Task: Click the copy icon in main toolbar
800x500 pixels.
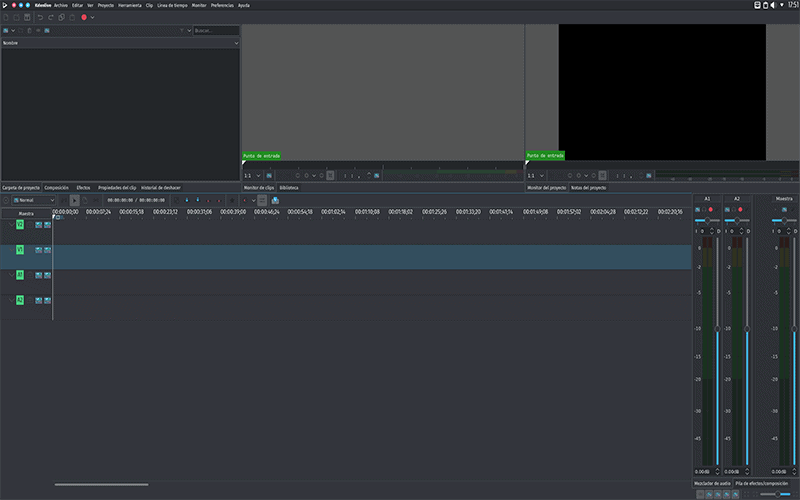Action: pos(61,17)
